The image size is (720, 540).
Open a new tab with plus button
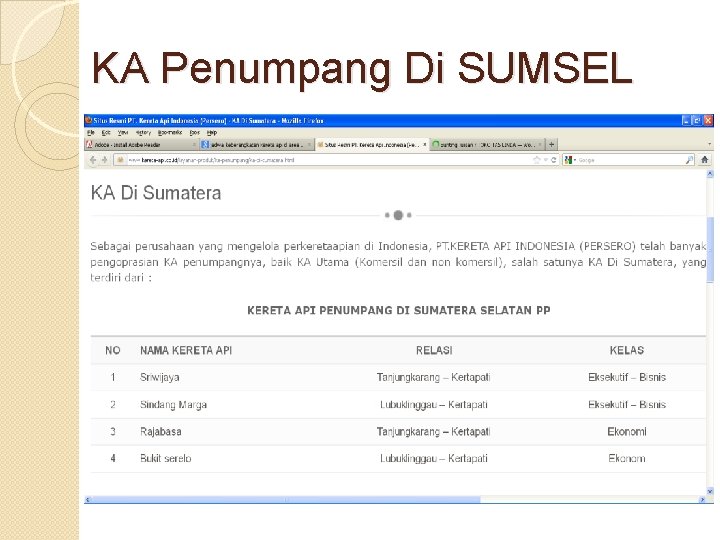point(551,144)
